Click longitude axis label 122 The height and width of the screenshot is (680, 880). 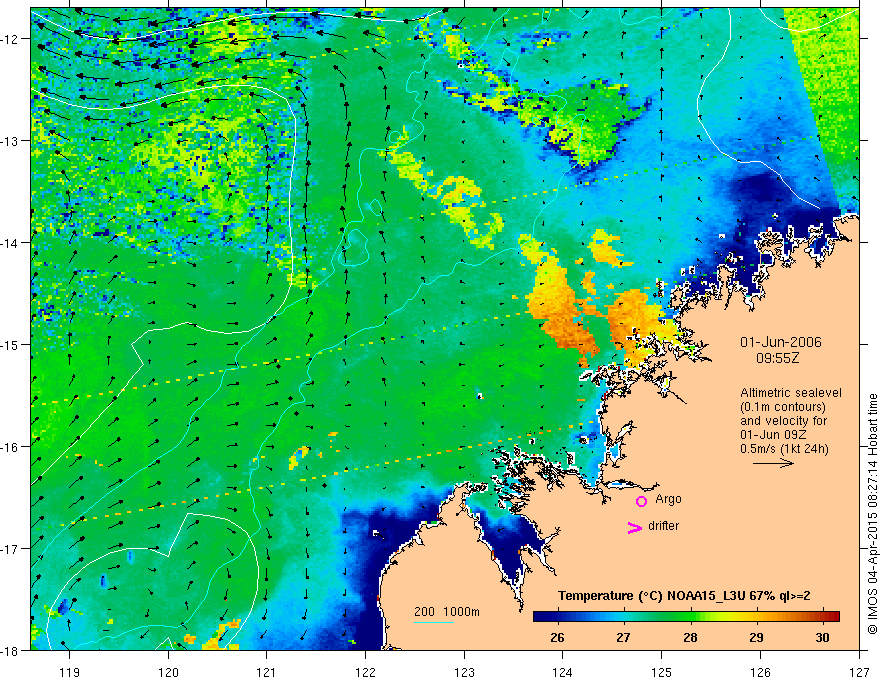coord(365,672)
